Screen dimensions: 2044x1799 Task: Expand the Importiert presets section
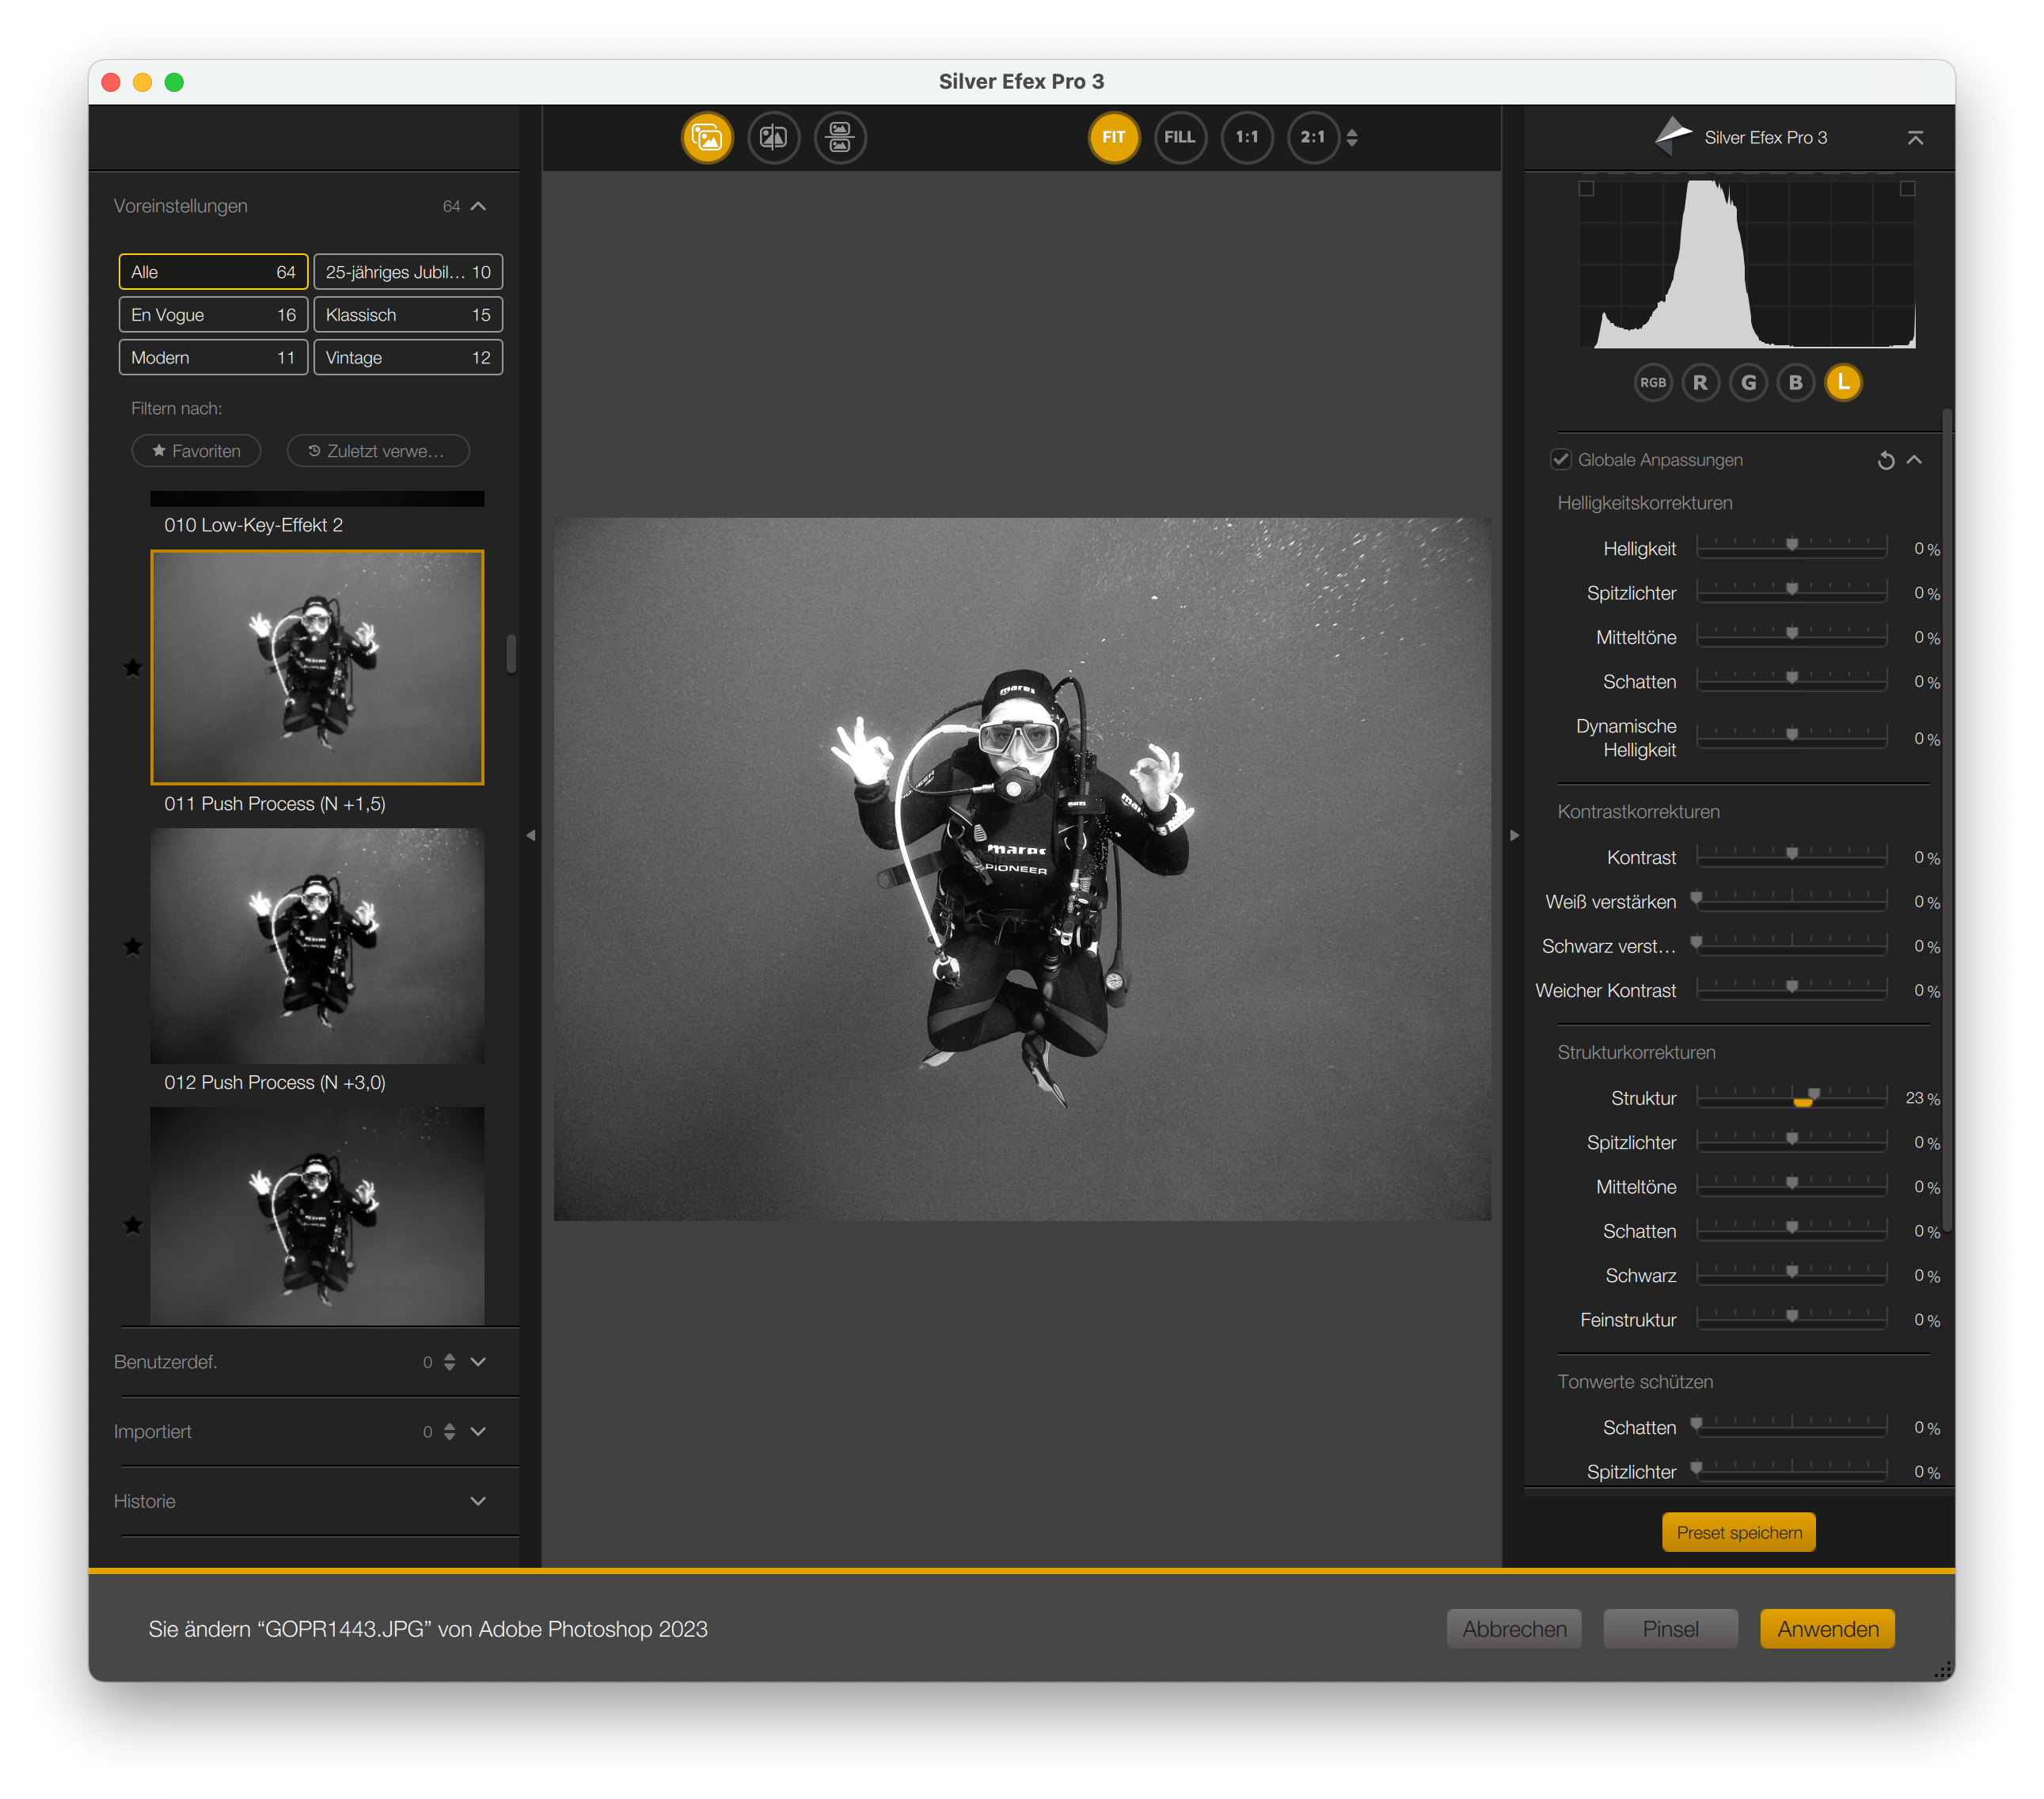478,1432
